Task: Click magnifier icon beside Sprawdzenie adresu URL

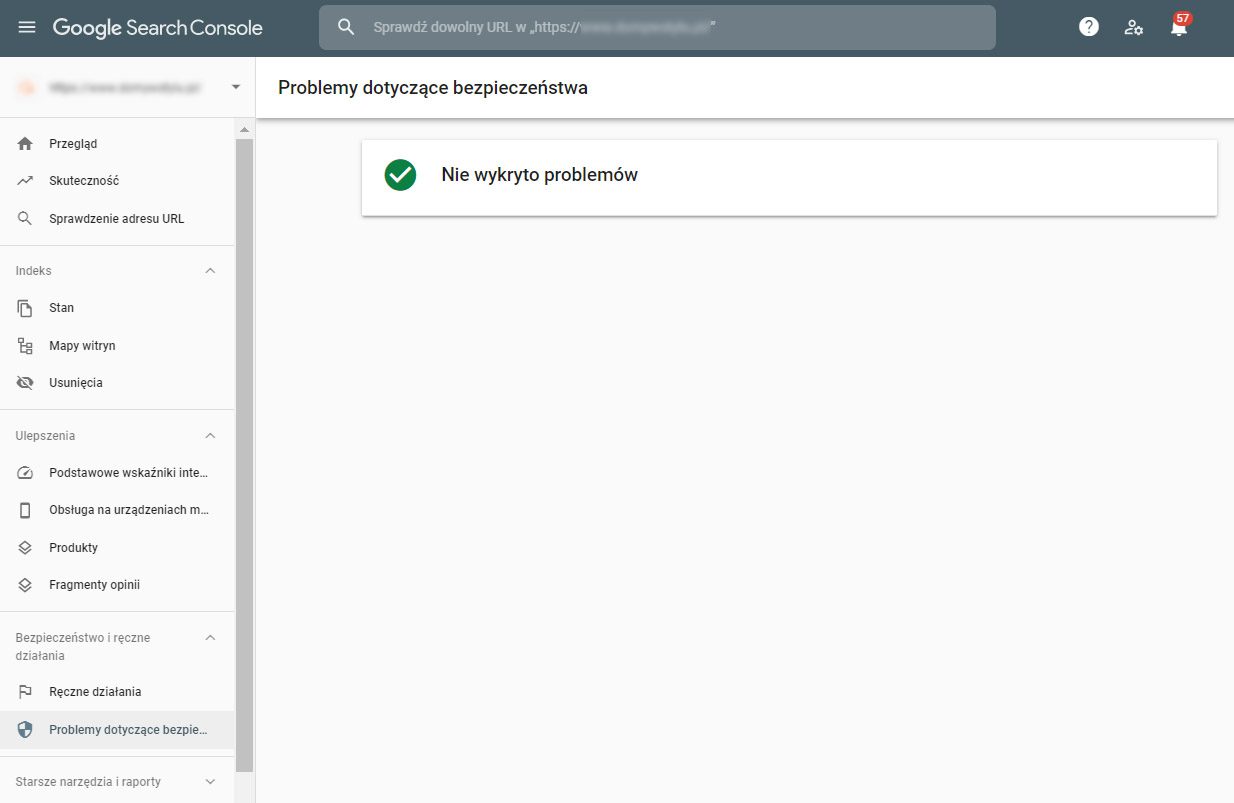Action: point(26,218)
